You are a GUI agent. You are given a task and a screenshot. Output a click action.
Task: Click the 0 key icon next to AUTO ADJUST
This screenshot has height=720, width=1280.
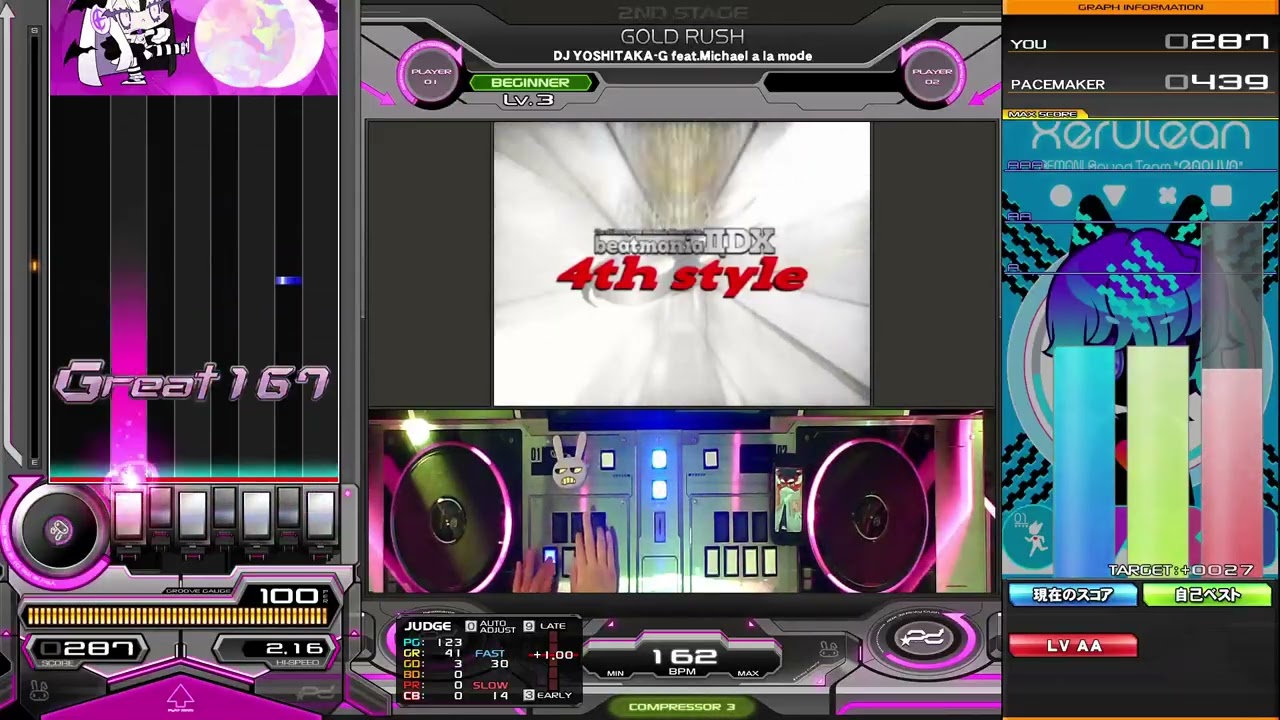pyautogui.click(x=471, y=626)
